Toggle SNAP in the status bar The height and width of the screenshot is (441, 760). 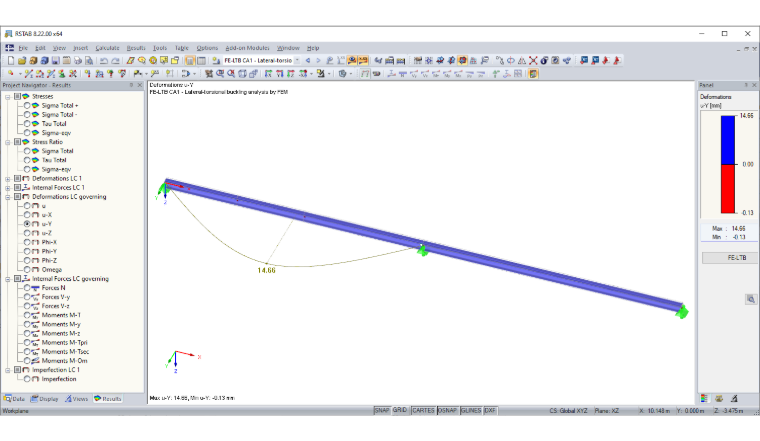(x=382, y=410)
